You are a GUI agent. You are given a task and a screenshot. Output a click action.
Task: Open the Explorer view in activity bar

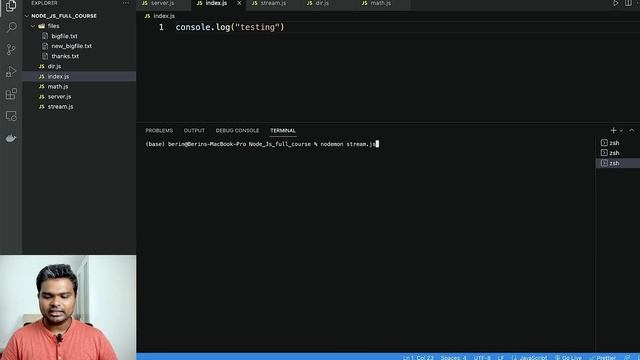pyautogui.click(x=11, y=6)
